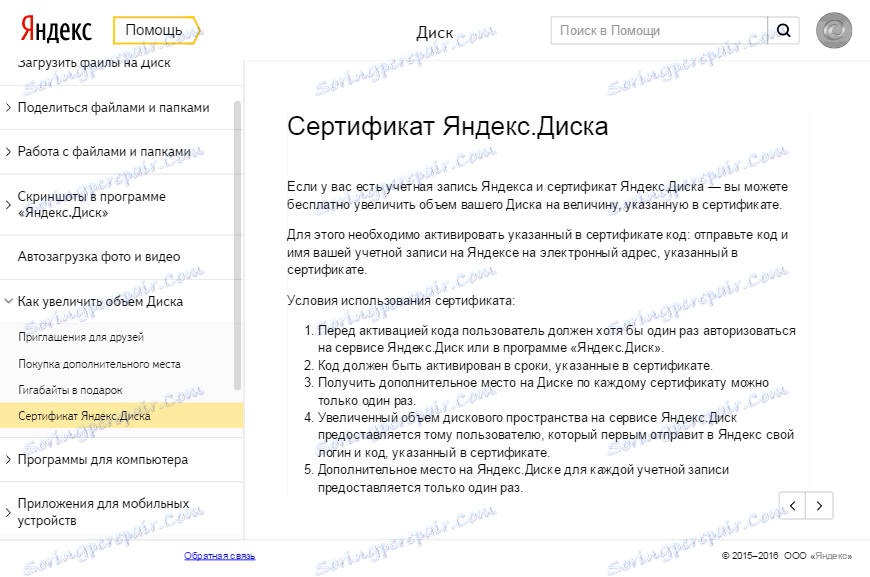870x577 pixels.
Task: Expand chevron for Скриншоты в программе
Action: click(x=8, y=204)
